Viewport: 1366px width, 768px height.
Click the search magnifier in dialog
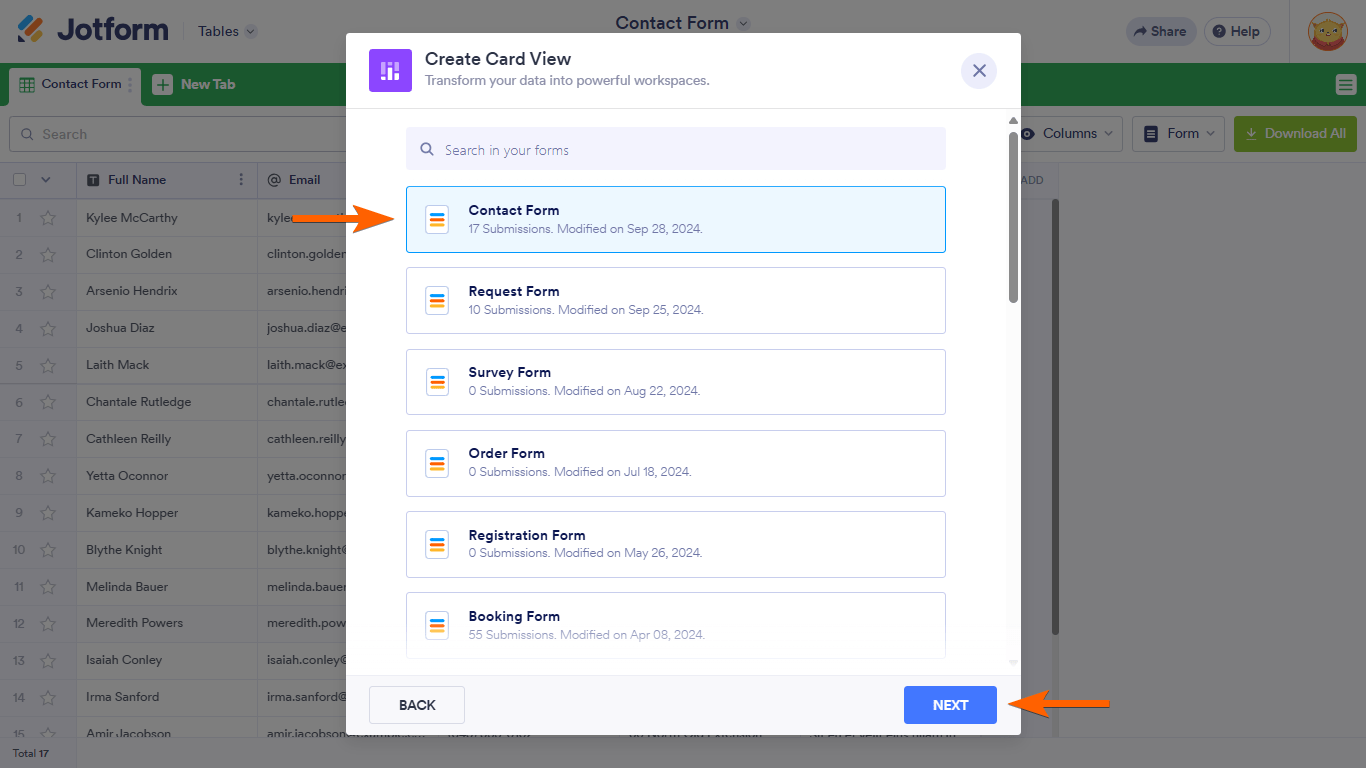(427, 150)
